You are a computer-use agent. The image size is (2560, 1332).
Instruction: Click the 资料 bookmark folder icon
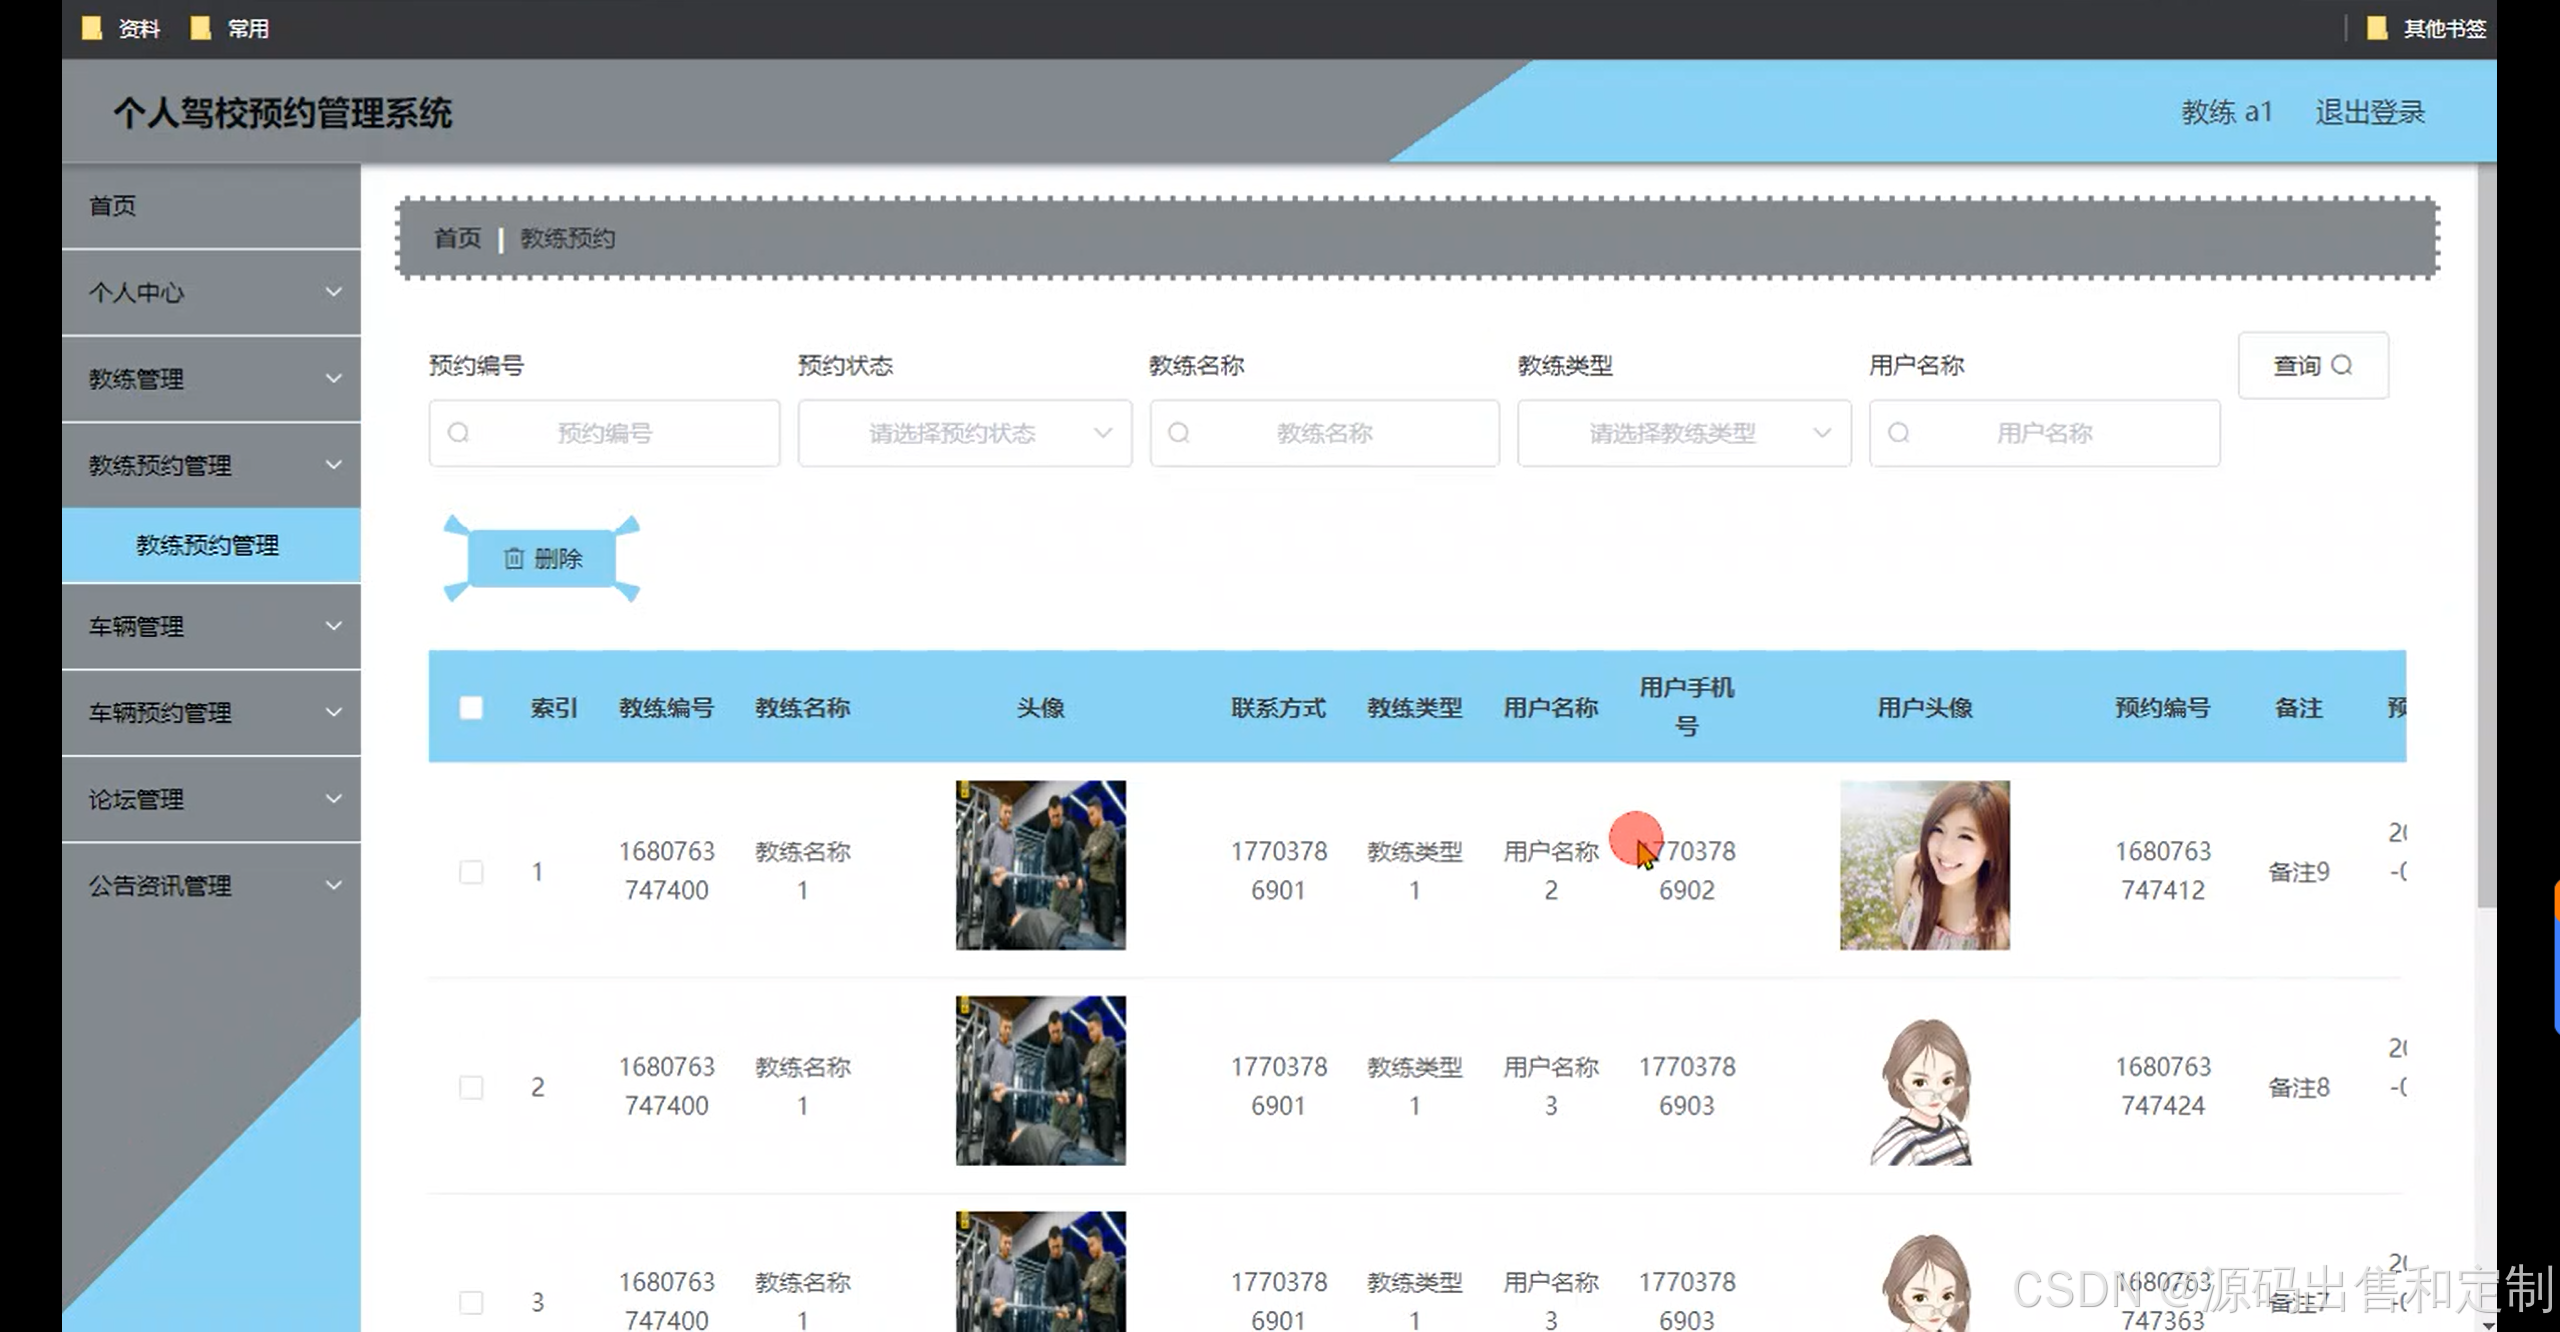pos(92,28)
